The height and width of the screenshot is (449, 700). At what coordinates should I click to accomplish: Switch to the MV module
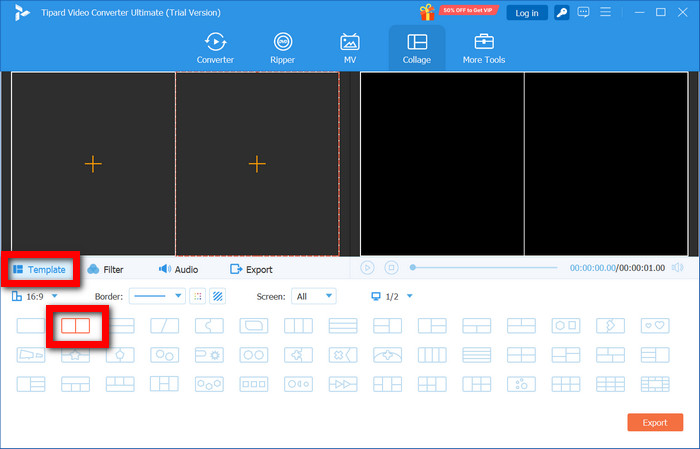point(350,48)
